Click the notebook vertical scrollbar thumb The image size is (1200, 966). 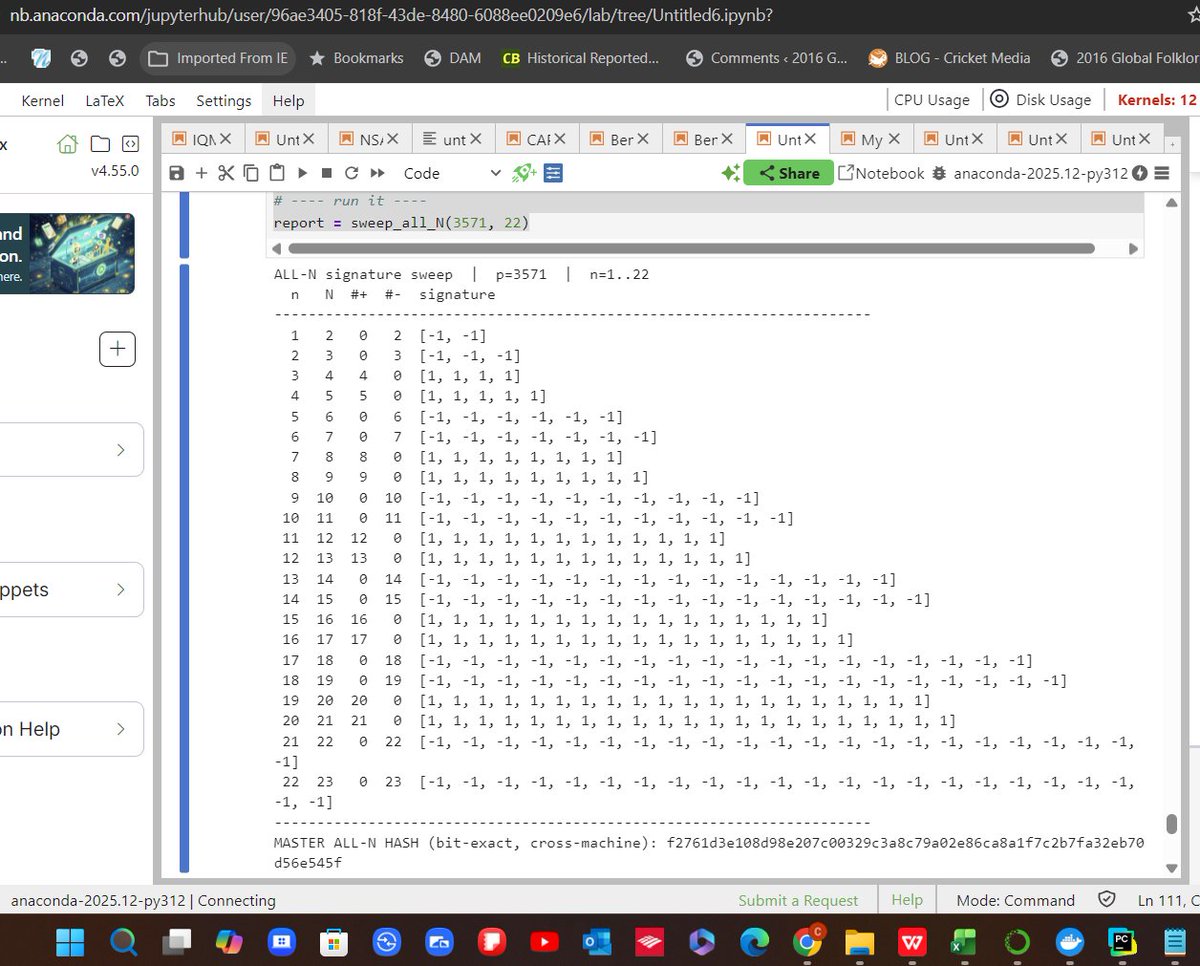1171,823
